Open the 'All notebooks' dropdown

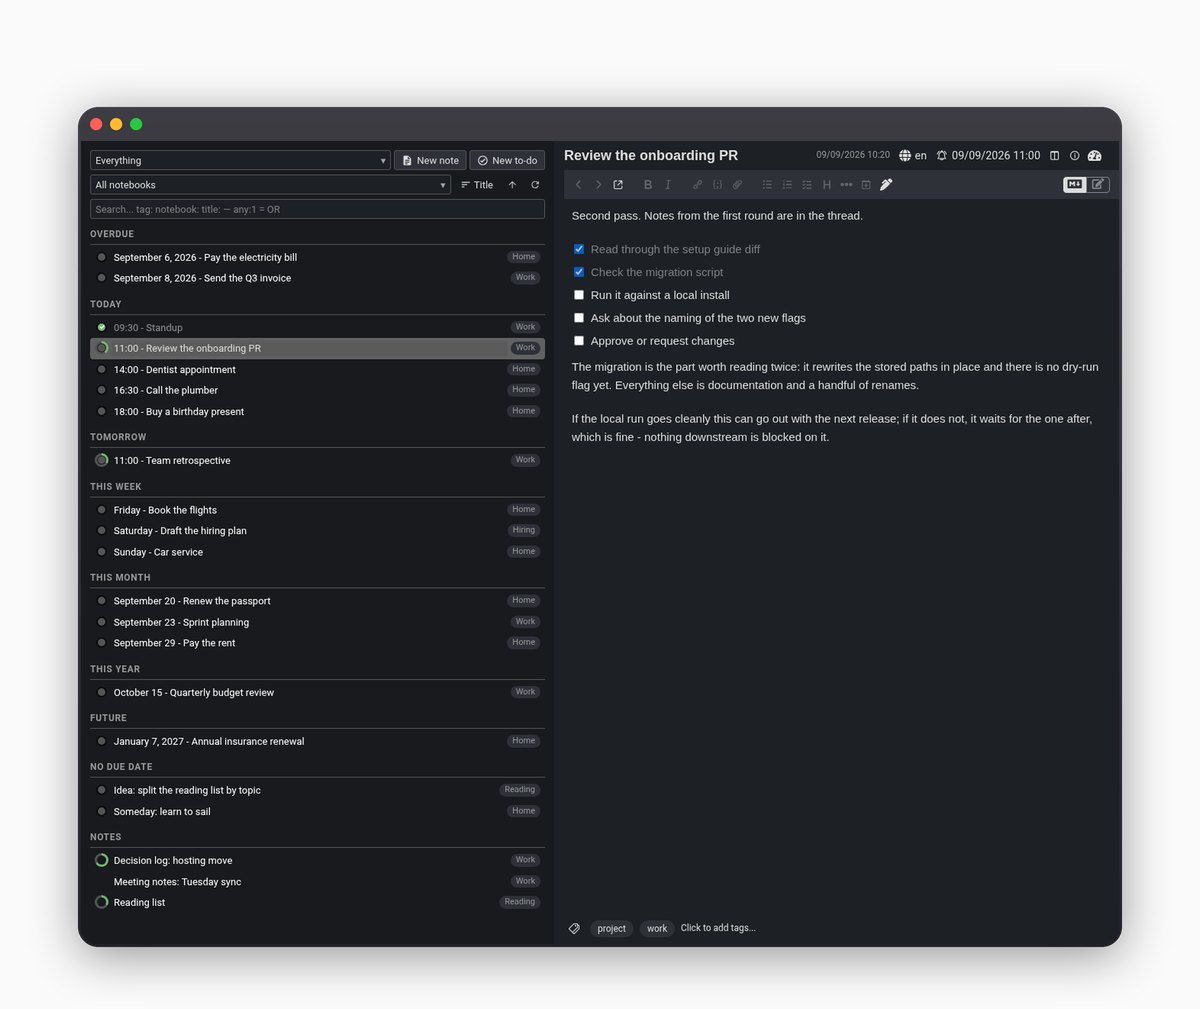click(x=270, y=185)
